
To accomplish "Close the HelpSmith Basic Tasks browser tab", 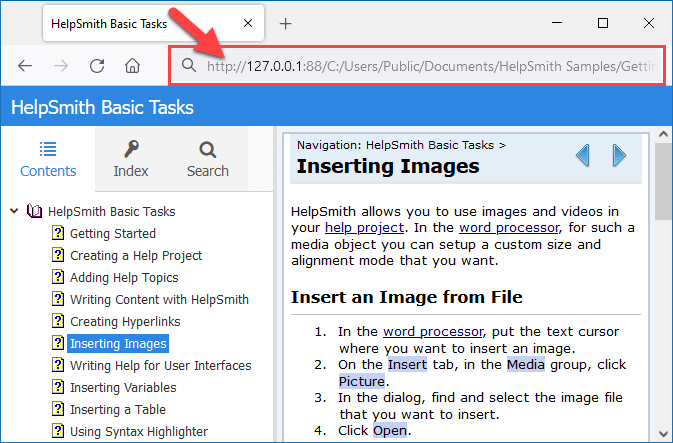I will [x=248, y=23].
